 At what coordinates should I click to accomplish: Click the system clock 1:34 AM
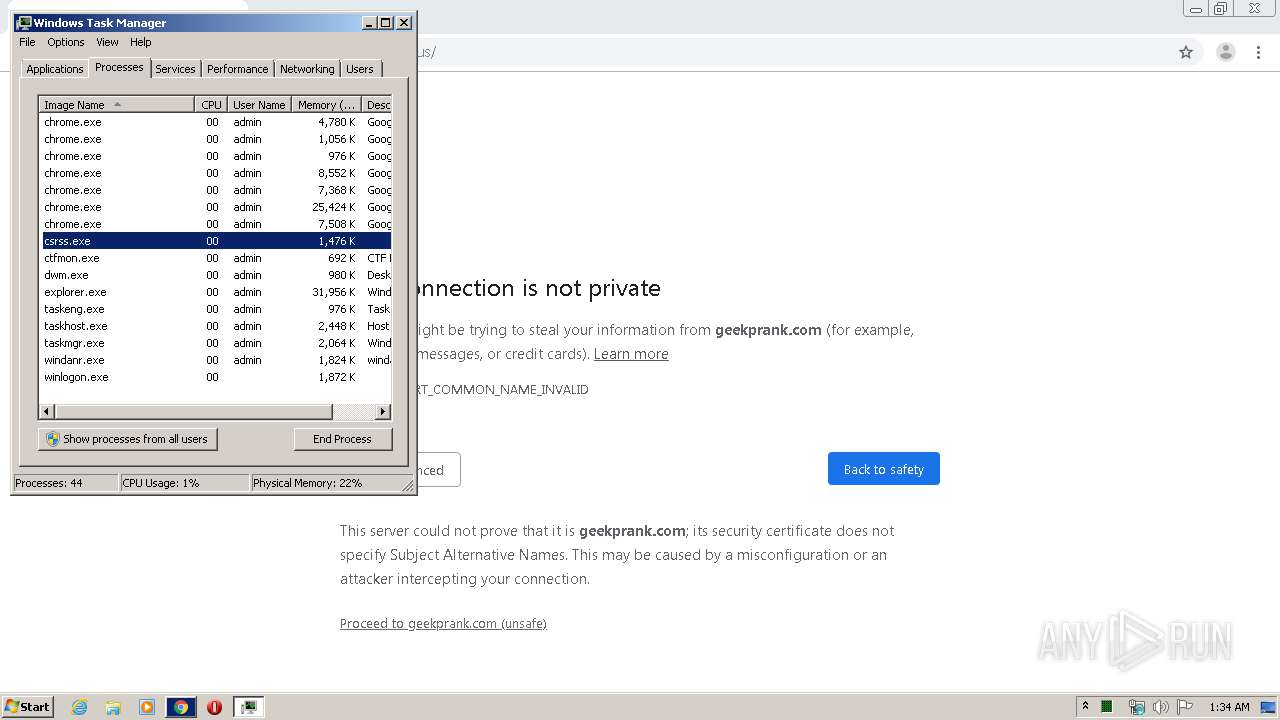pos(1229,707)
